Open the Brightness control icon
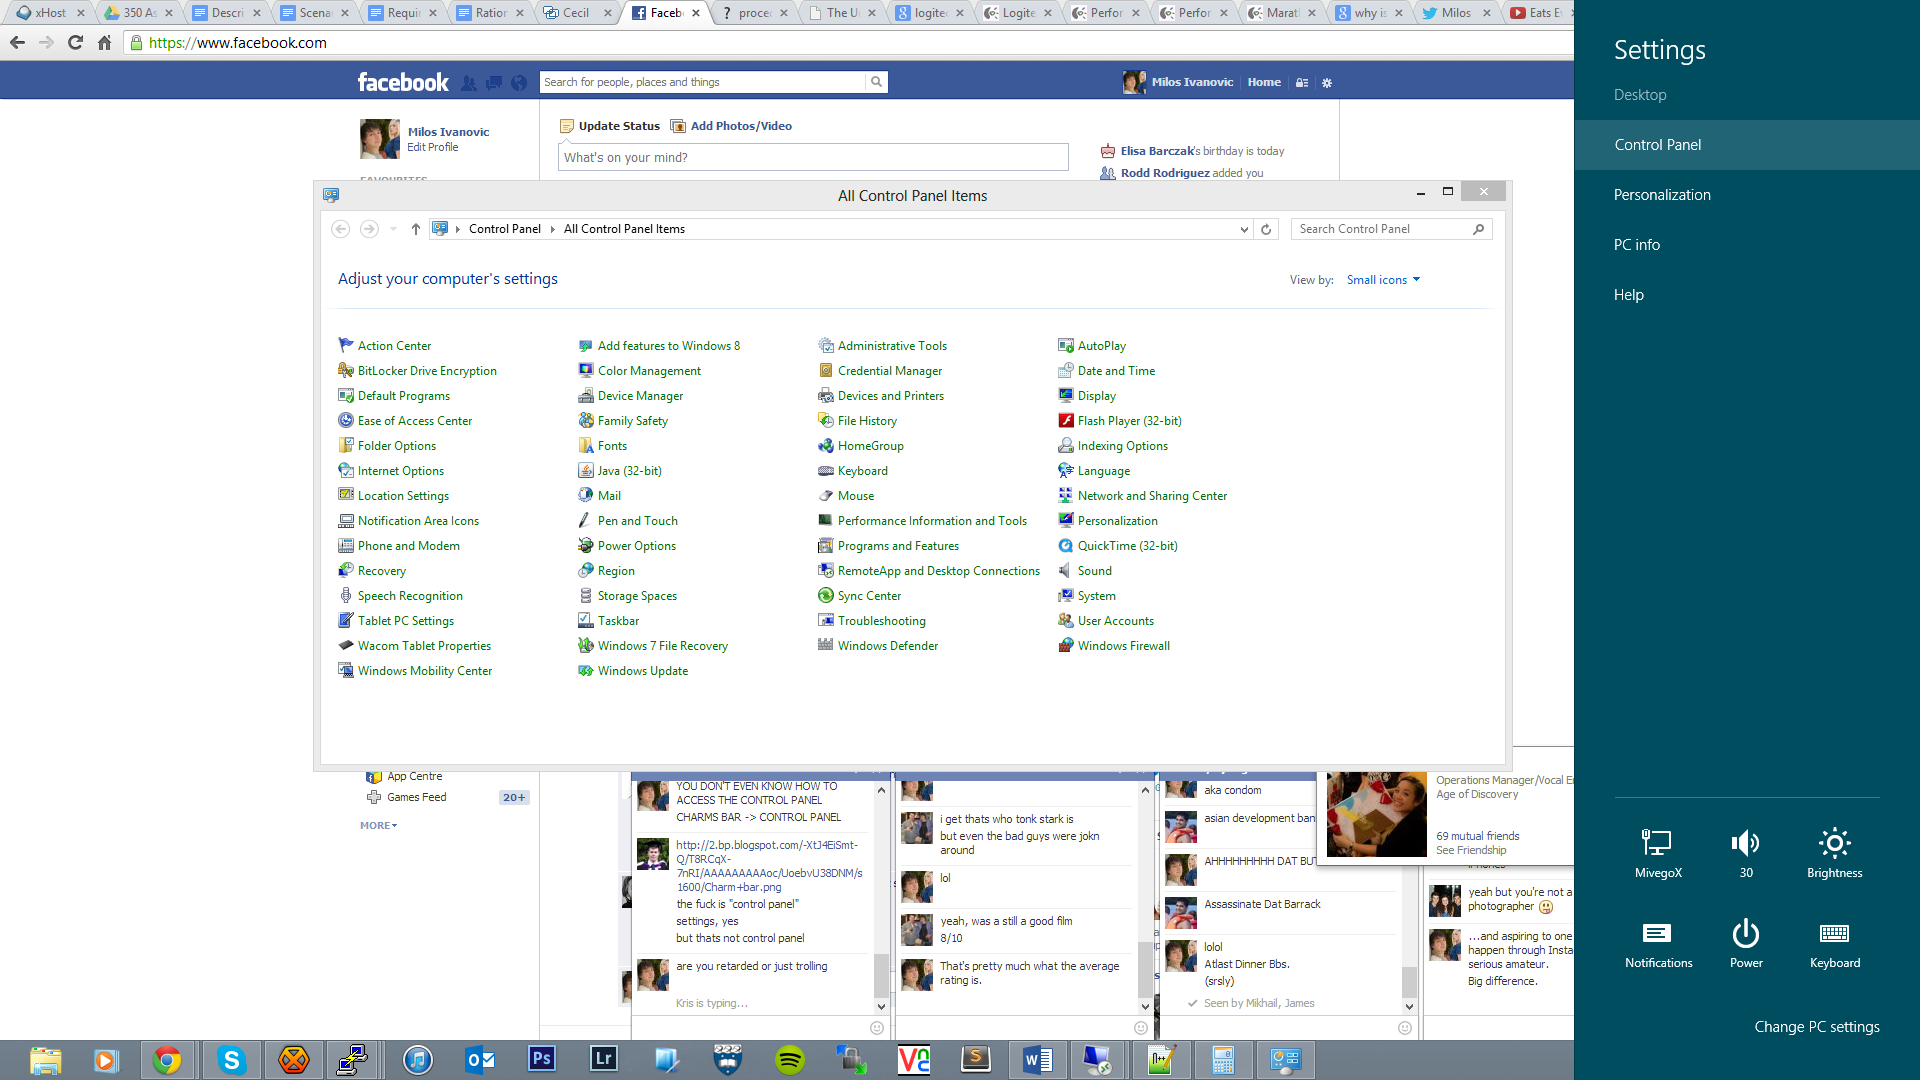1920x1080 pixels. tap(1834, 845)
